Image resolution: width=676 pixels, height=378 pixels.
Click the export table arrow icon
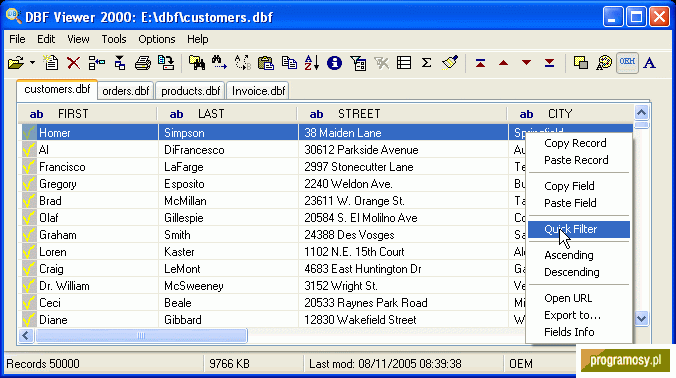(x=166, y=63)
